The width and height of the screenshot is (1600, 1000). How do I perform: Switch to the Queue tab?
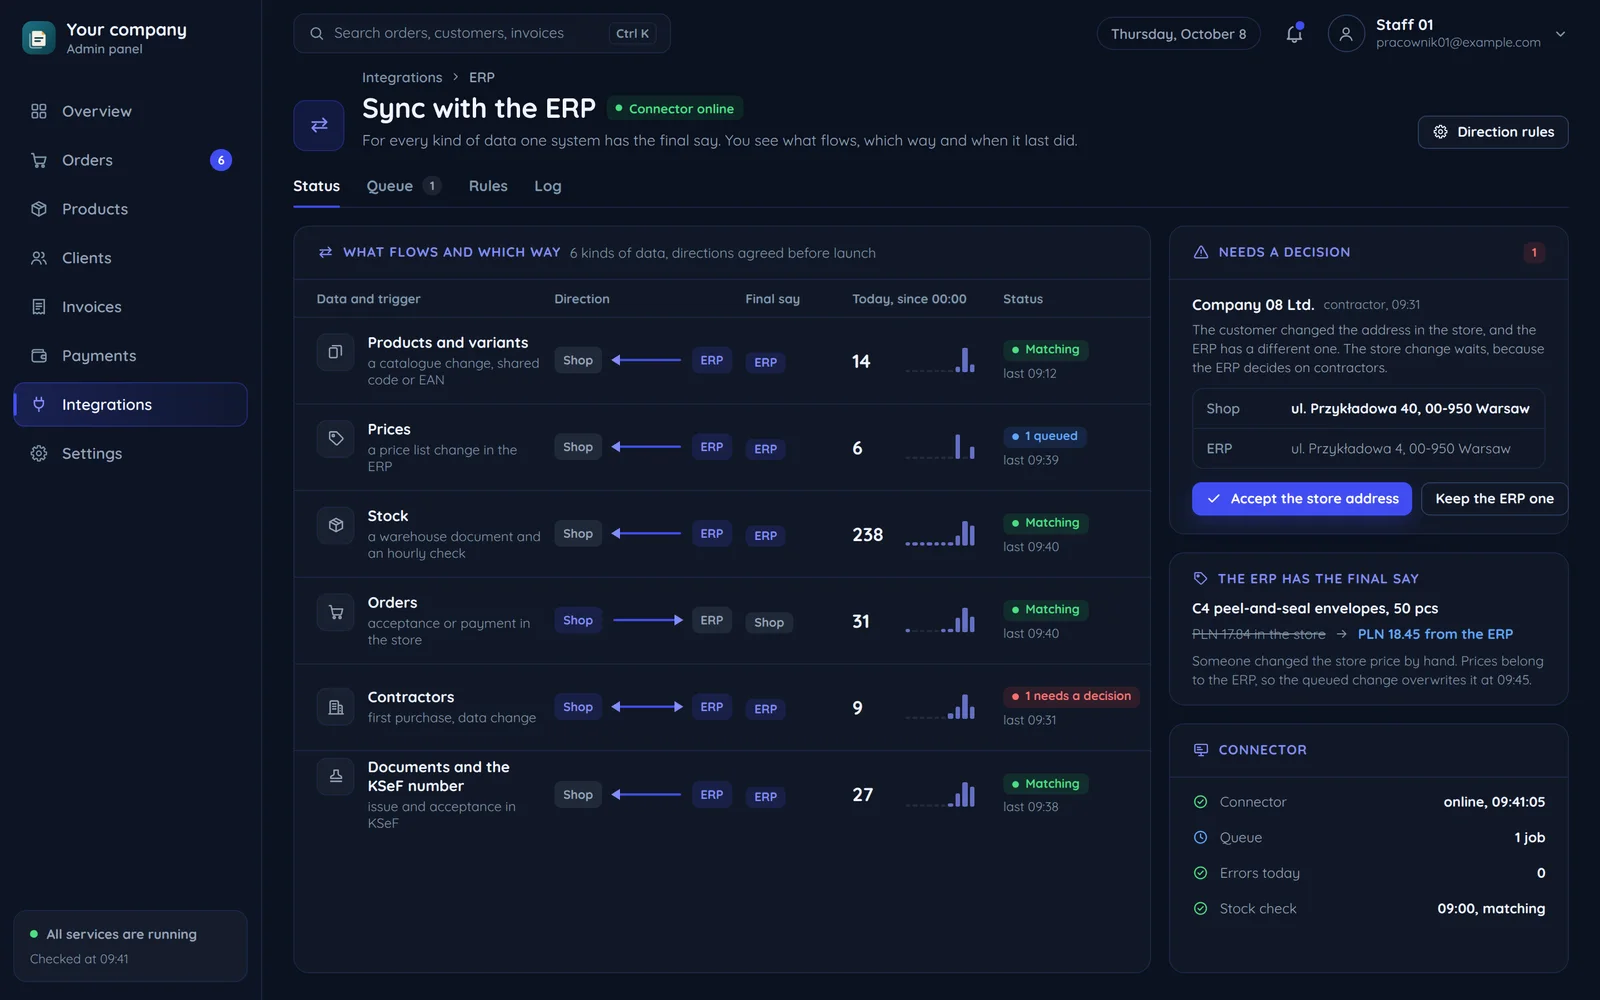(403, 186)
